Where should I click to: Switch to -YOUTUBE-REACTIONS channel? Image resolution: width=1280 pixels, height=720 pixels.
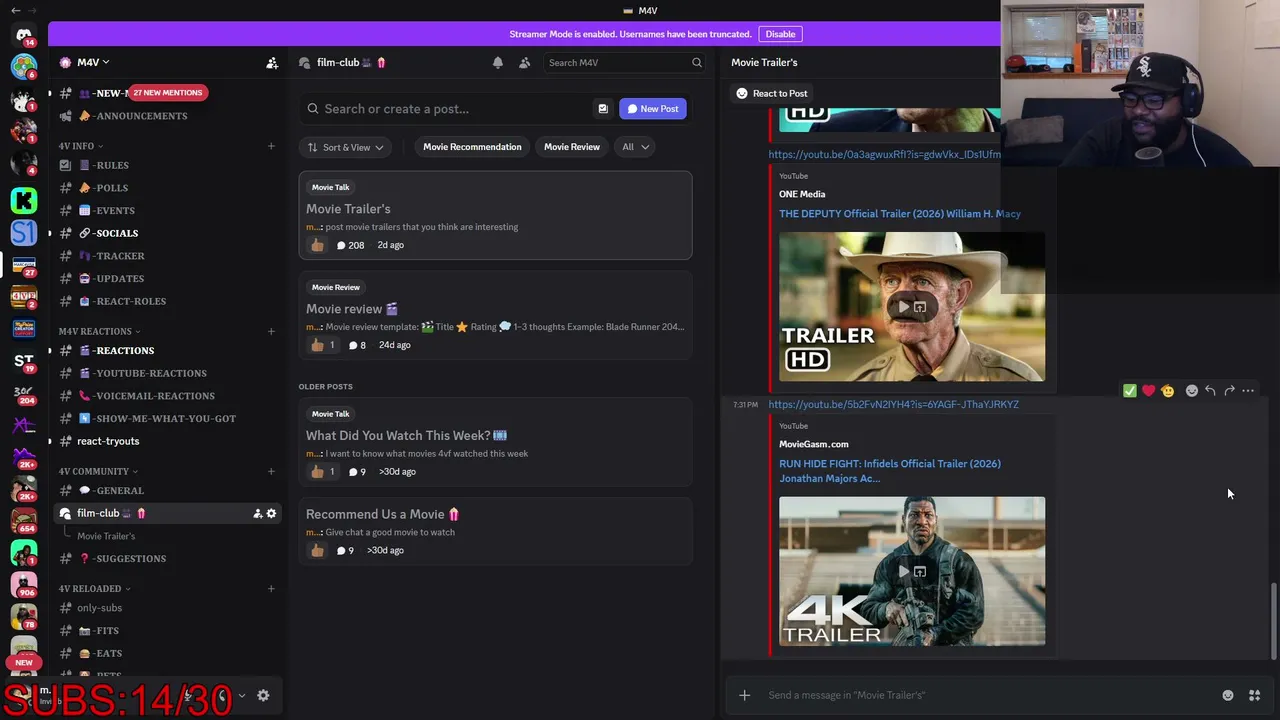(166, 373)
